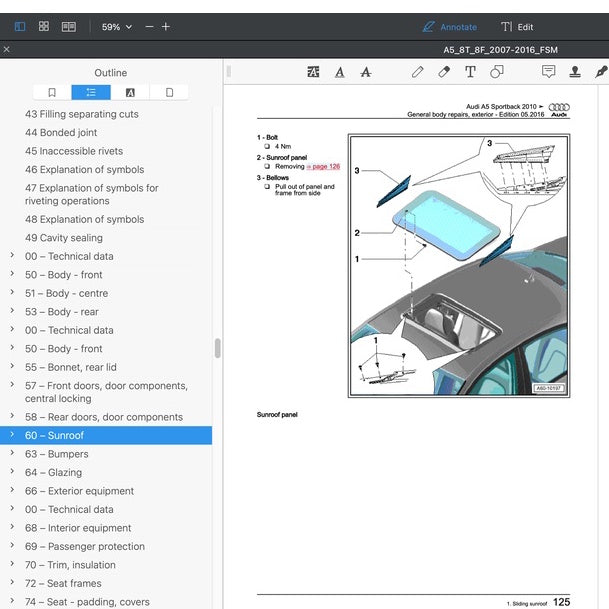Open the 59% zoom level dropdown

pos(117,27)
